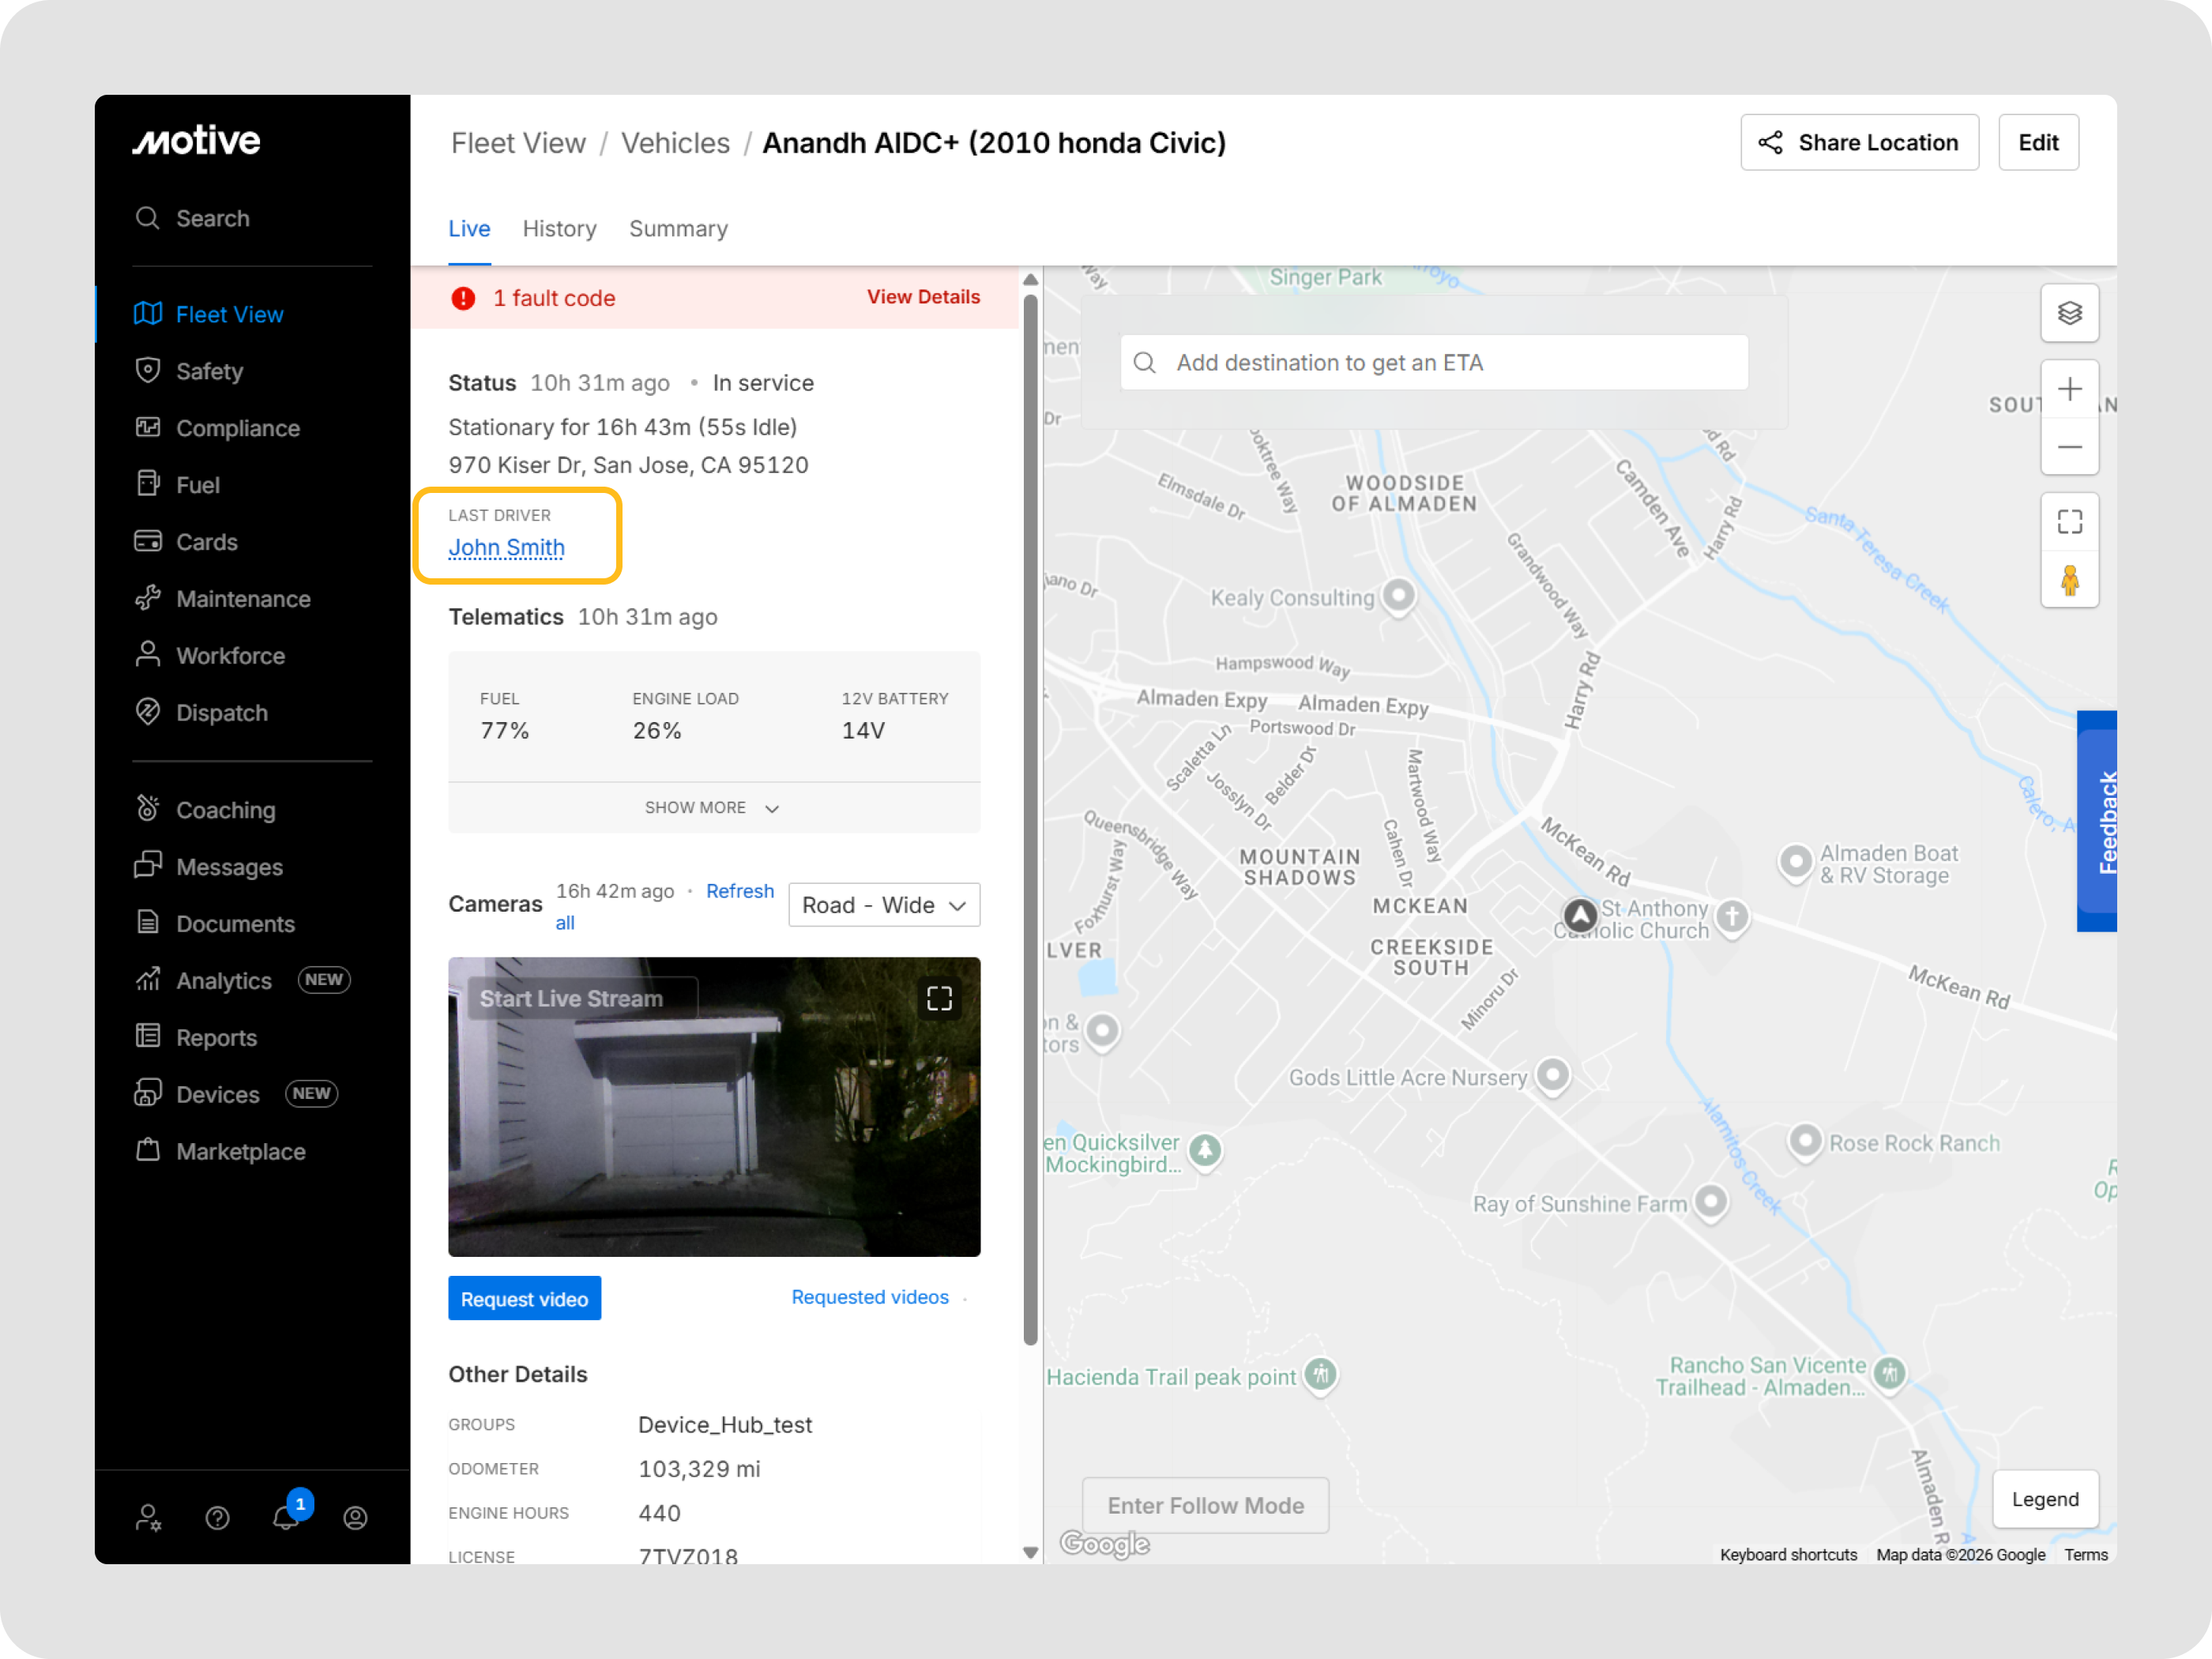Expand telematics with Show More
This screenshot has width=2212, height=1659.
click(712, 807)
